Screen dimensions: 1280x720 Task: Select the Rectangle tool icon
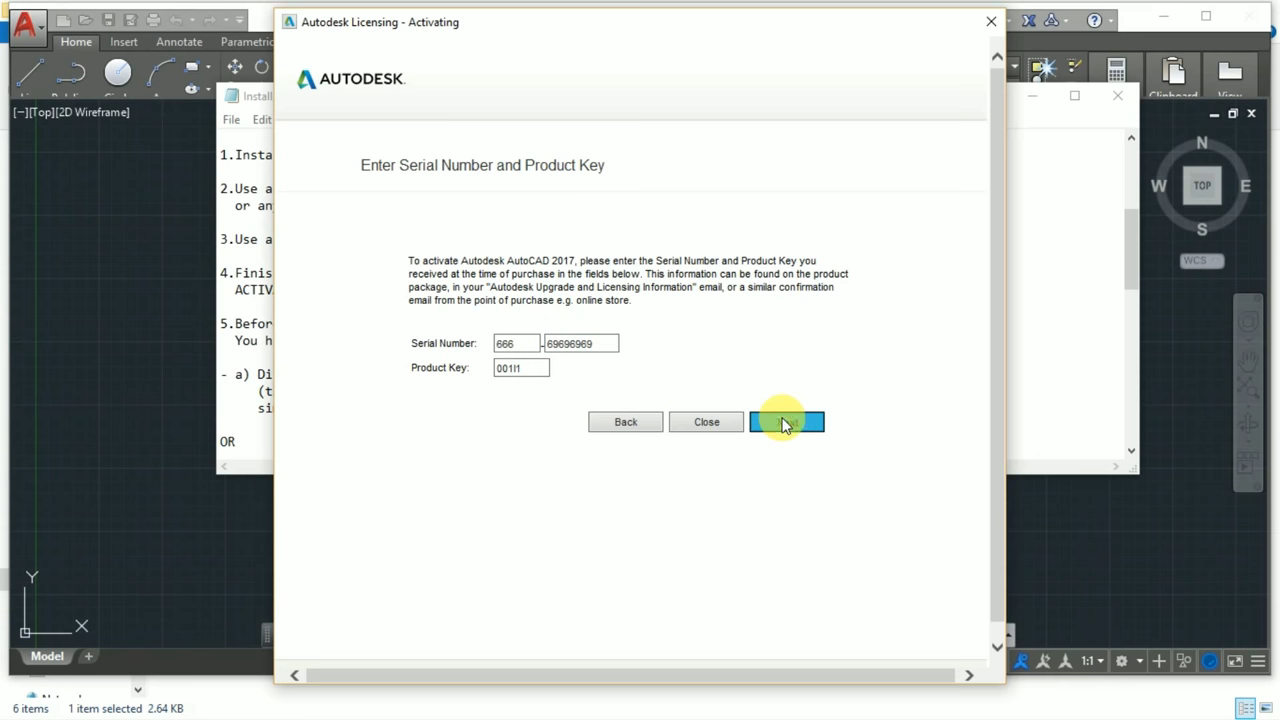coord(192,67)
